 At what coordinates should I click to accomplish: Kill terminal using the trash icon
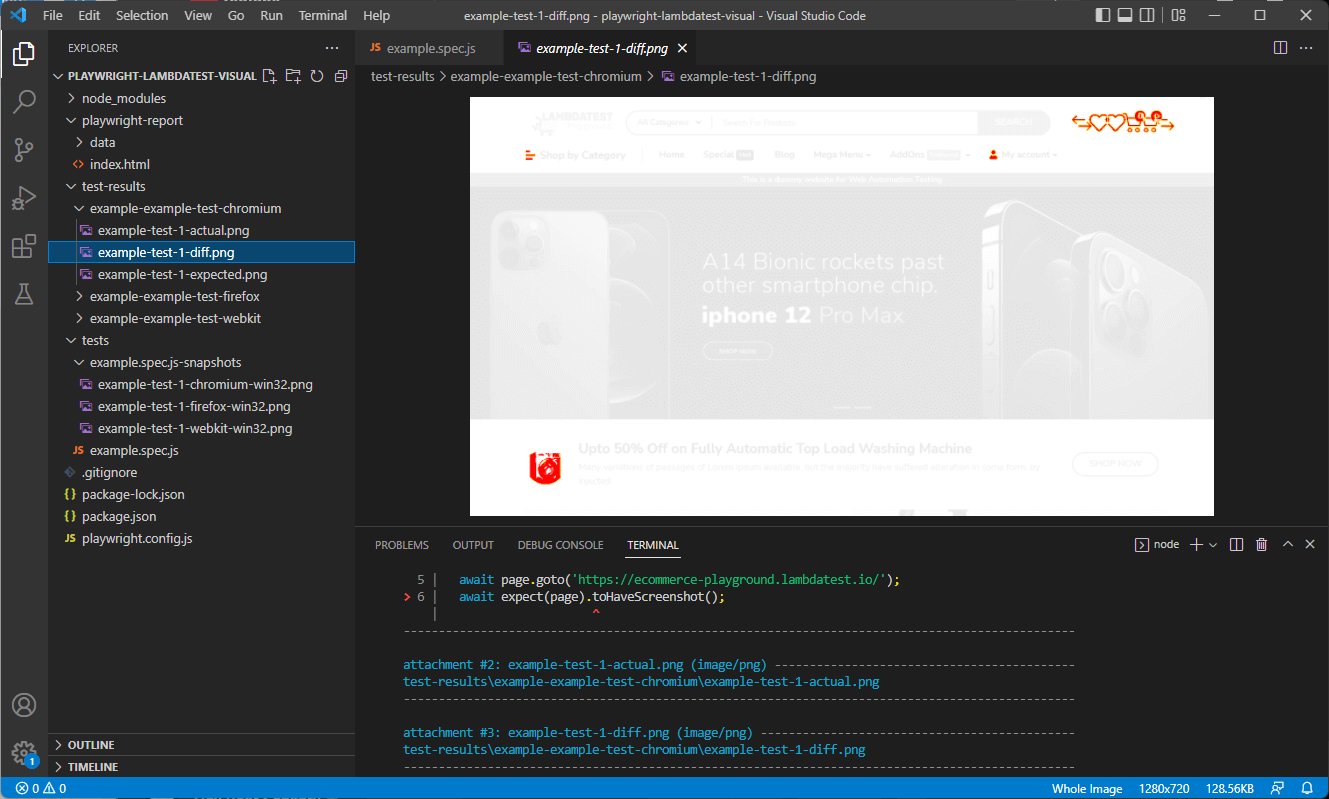[1262, 545]
